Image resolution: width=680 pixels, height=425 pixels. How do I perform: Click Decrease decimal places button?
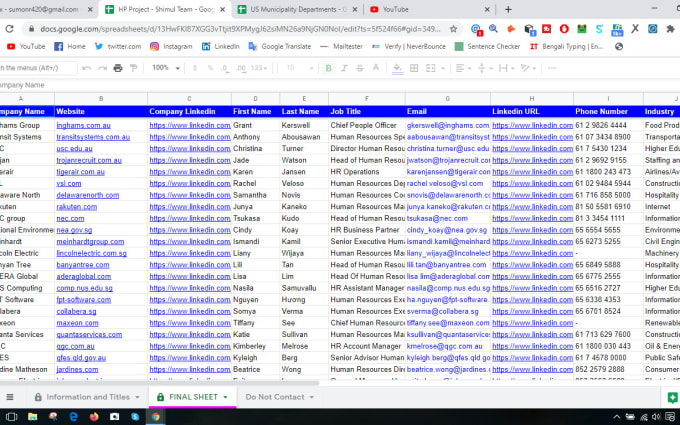coord(225,68)
